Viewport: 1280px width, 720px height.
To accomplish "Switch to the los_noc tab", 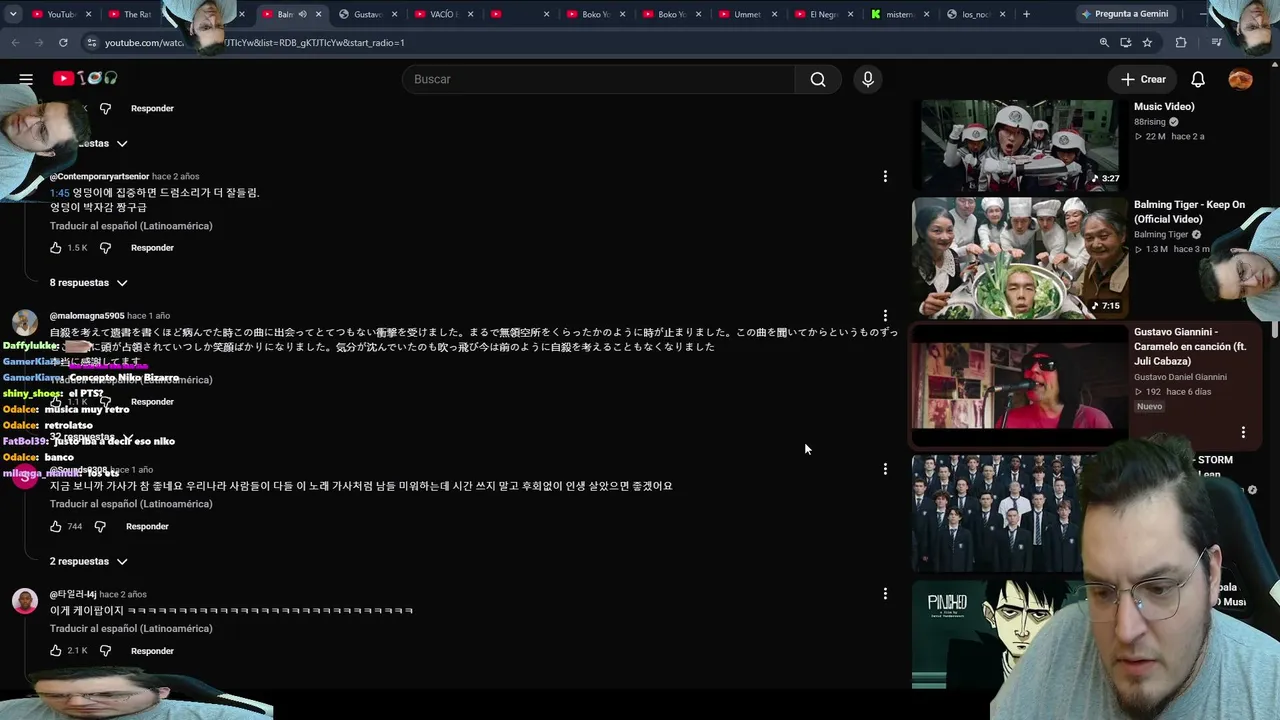I will [977, 14].
